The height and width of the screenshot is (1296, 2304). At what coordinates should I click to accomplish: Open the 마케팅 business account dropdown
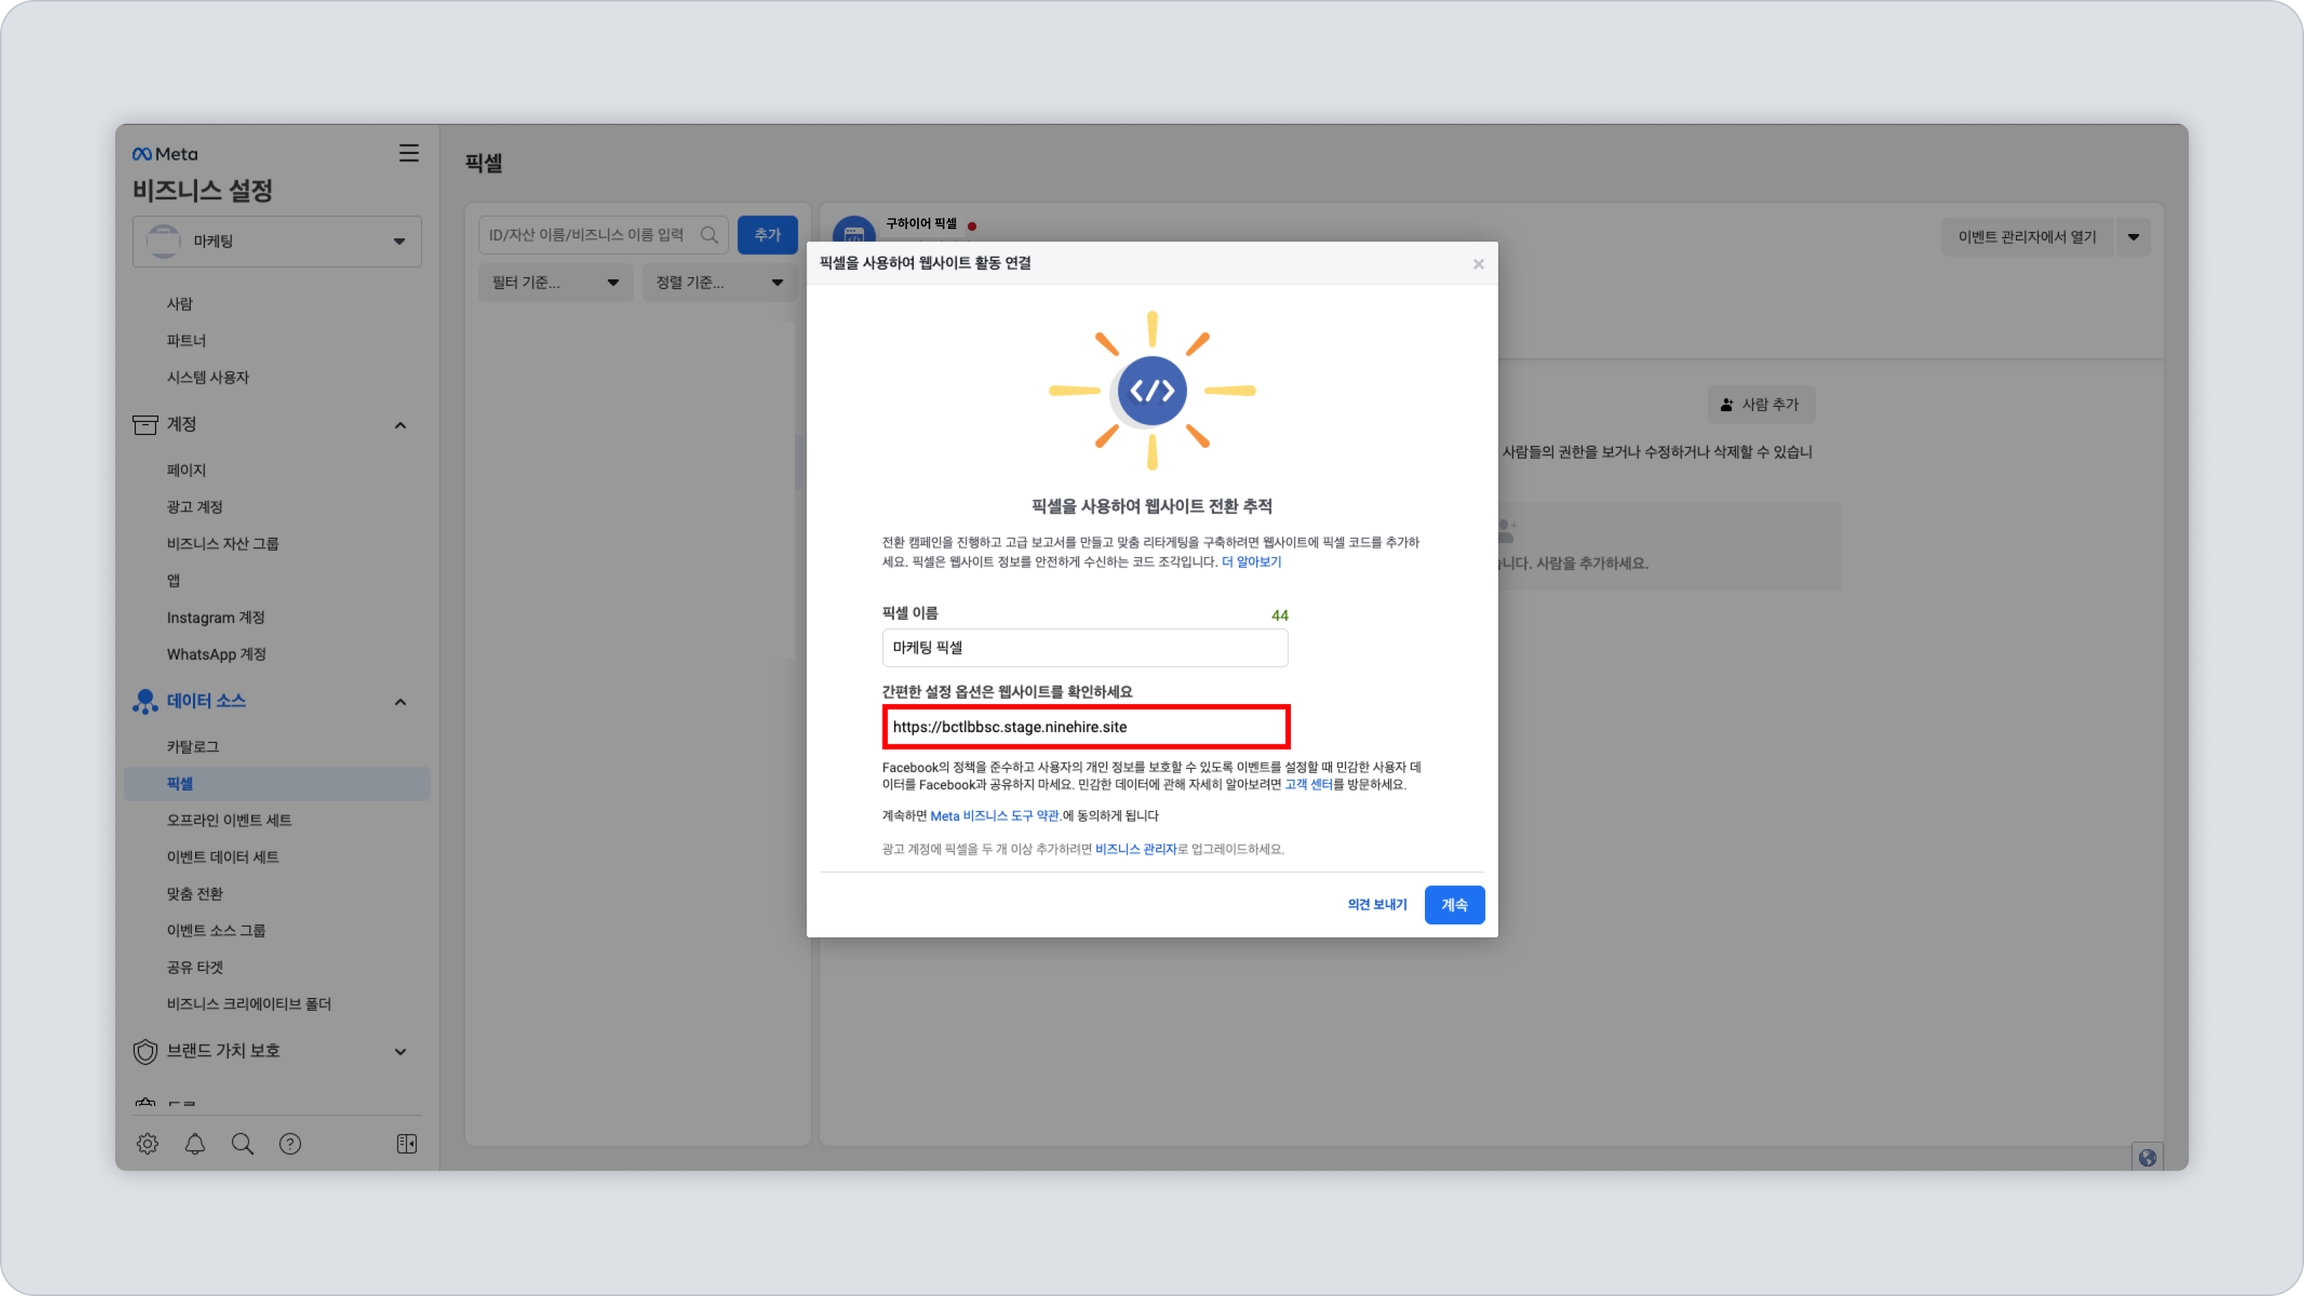277,241
